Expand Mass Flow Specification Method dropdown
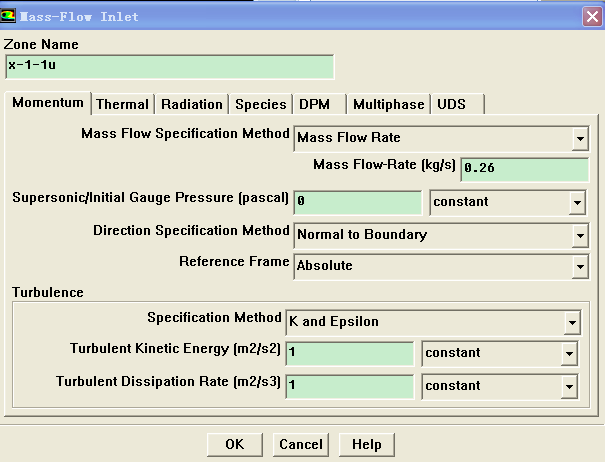Image resolution: width=605 pixels, height=462 pixels. tap(579, 138)
